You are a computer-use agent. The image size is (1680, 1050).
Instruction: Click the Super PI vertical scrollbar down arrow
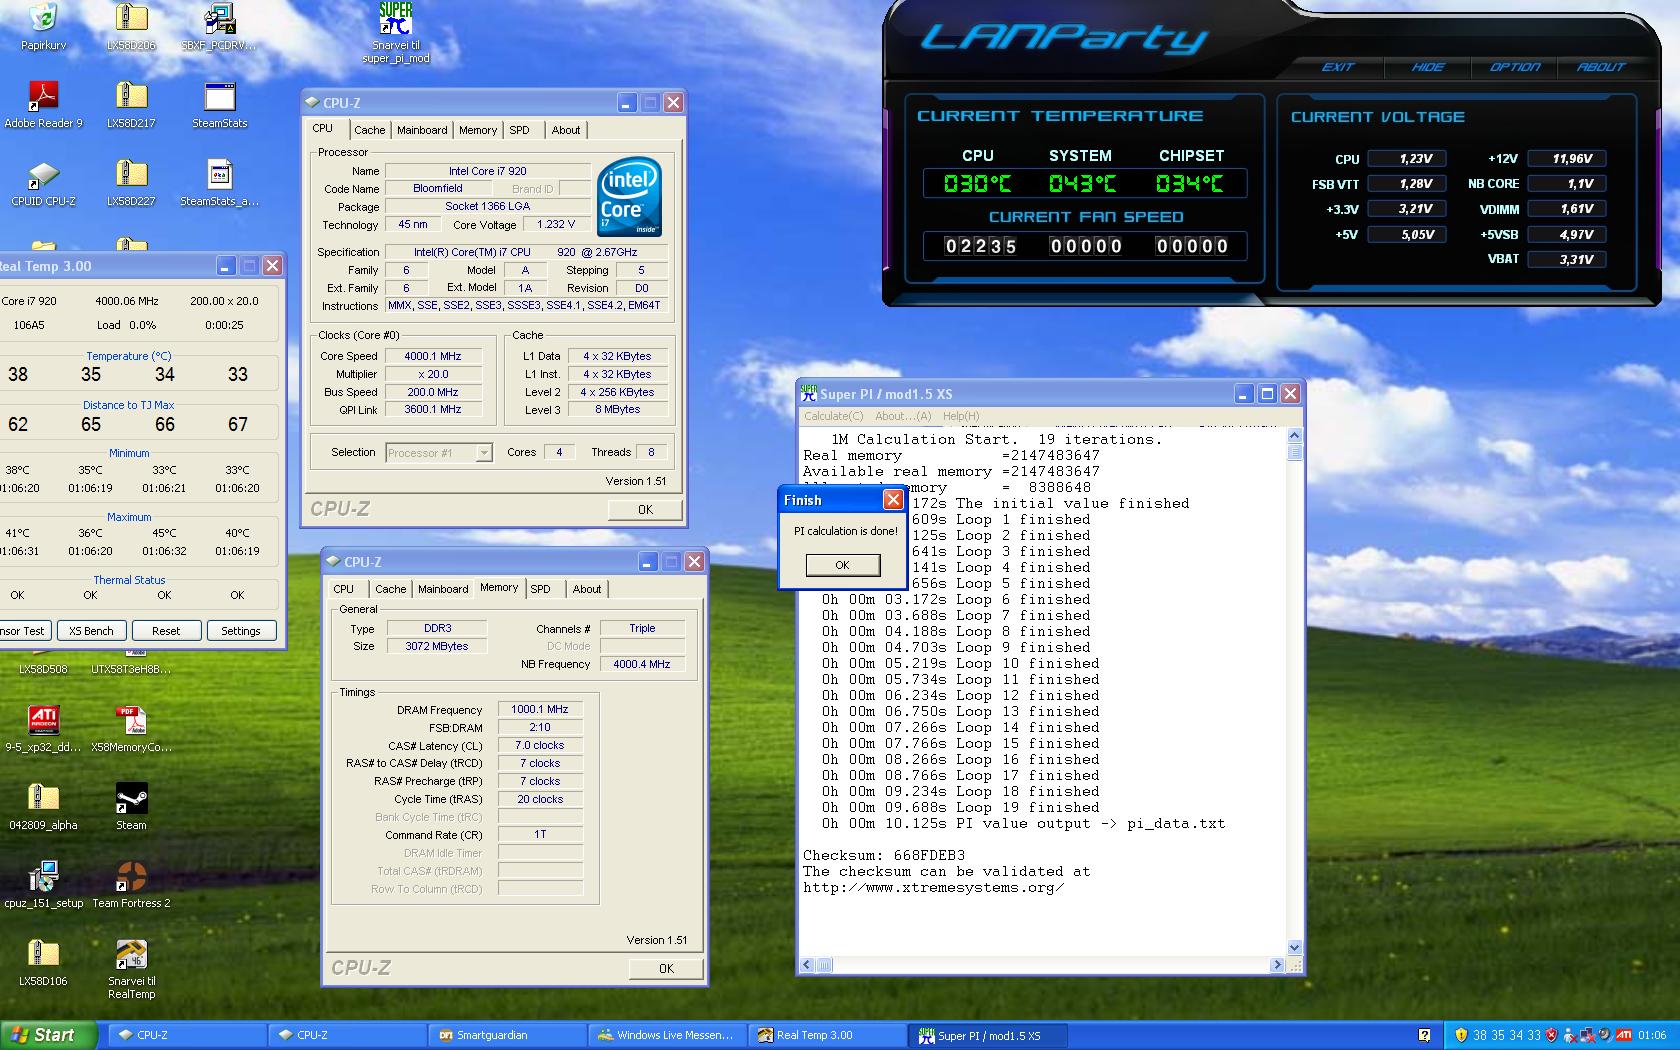point(1294,947)
